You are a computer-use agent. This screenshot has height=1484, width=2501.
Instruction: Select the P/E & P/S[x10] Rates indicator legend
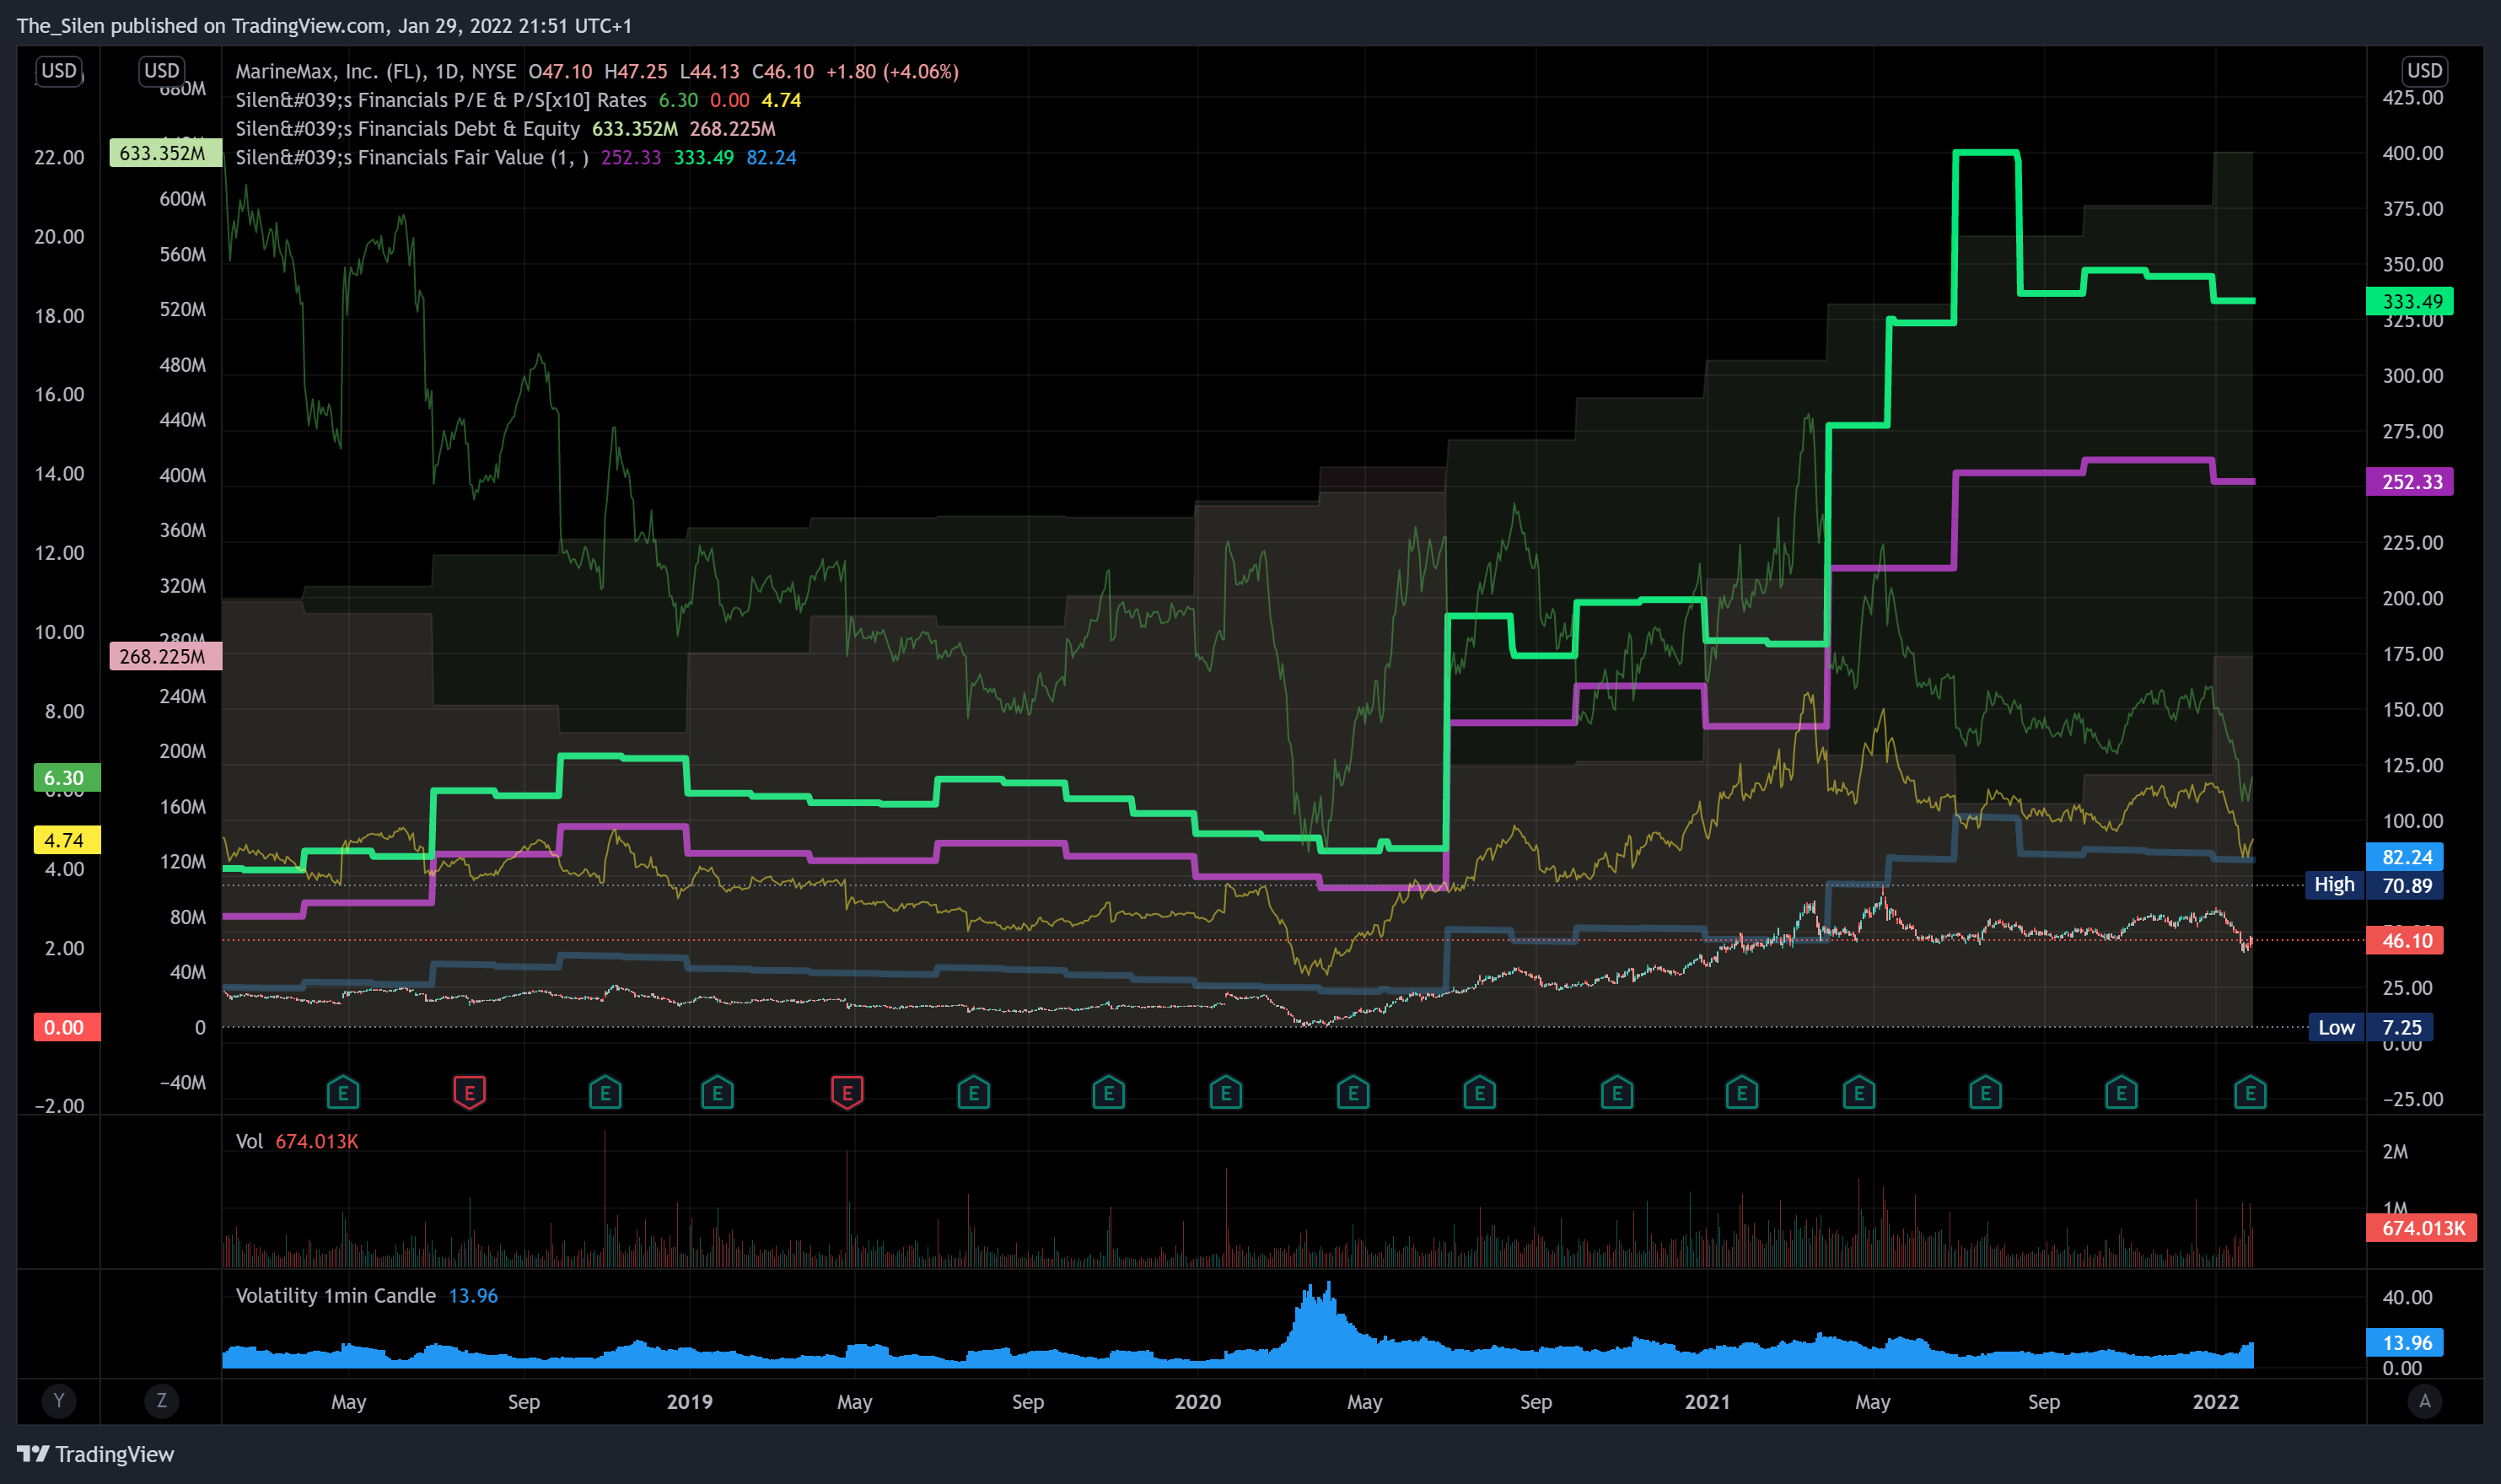(x=441, y=100)
